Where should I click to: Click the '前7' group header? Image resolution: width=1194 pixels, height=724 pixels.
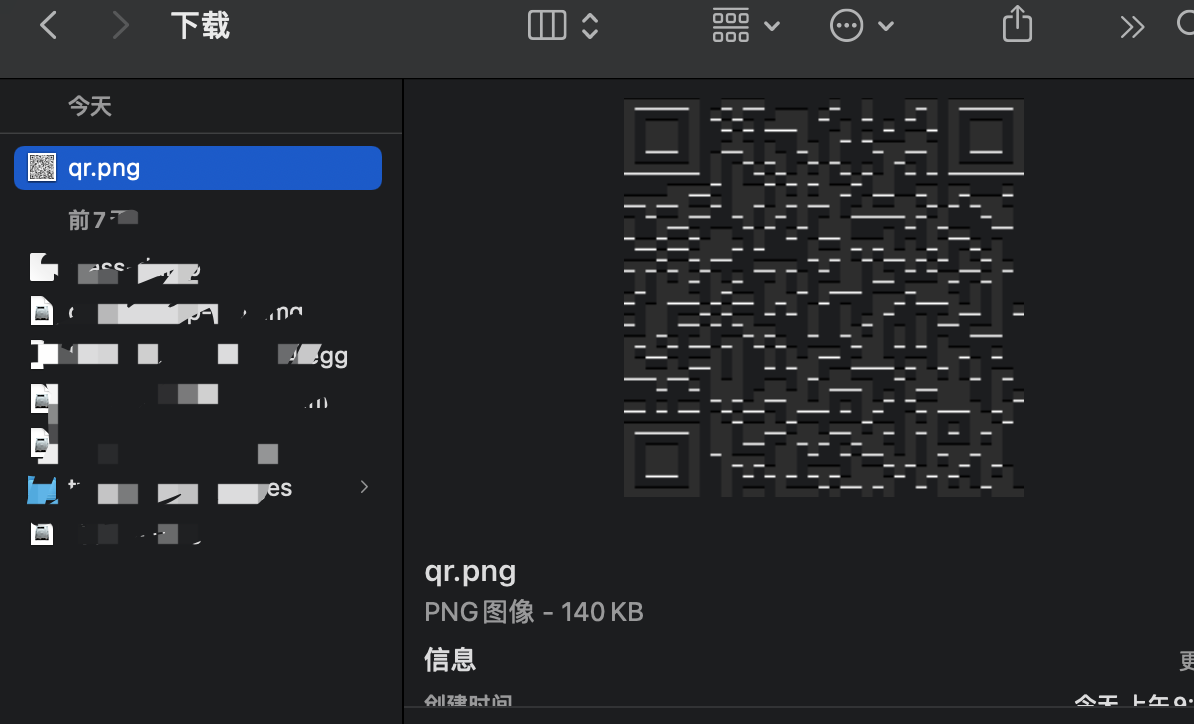click(x=103, y=219)
